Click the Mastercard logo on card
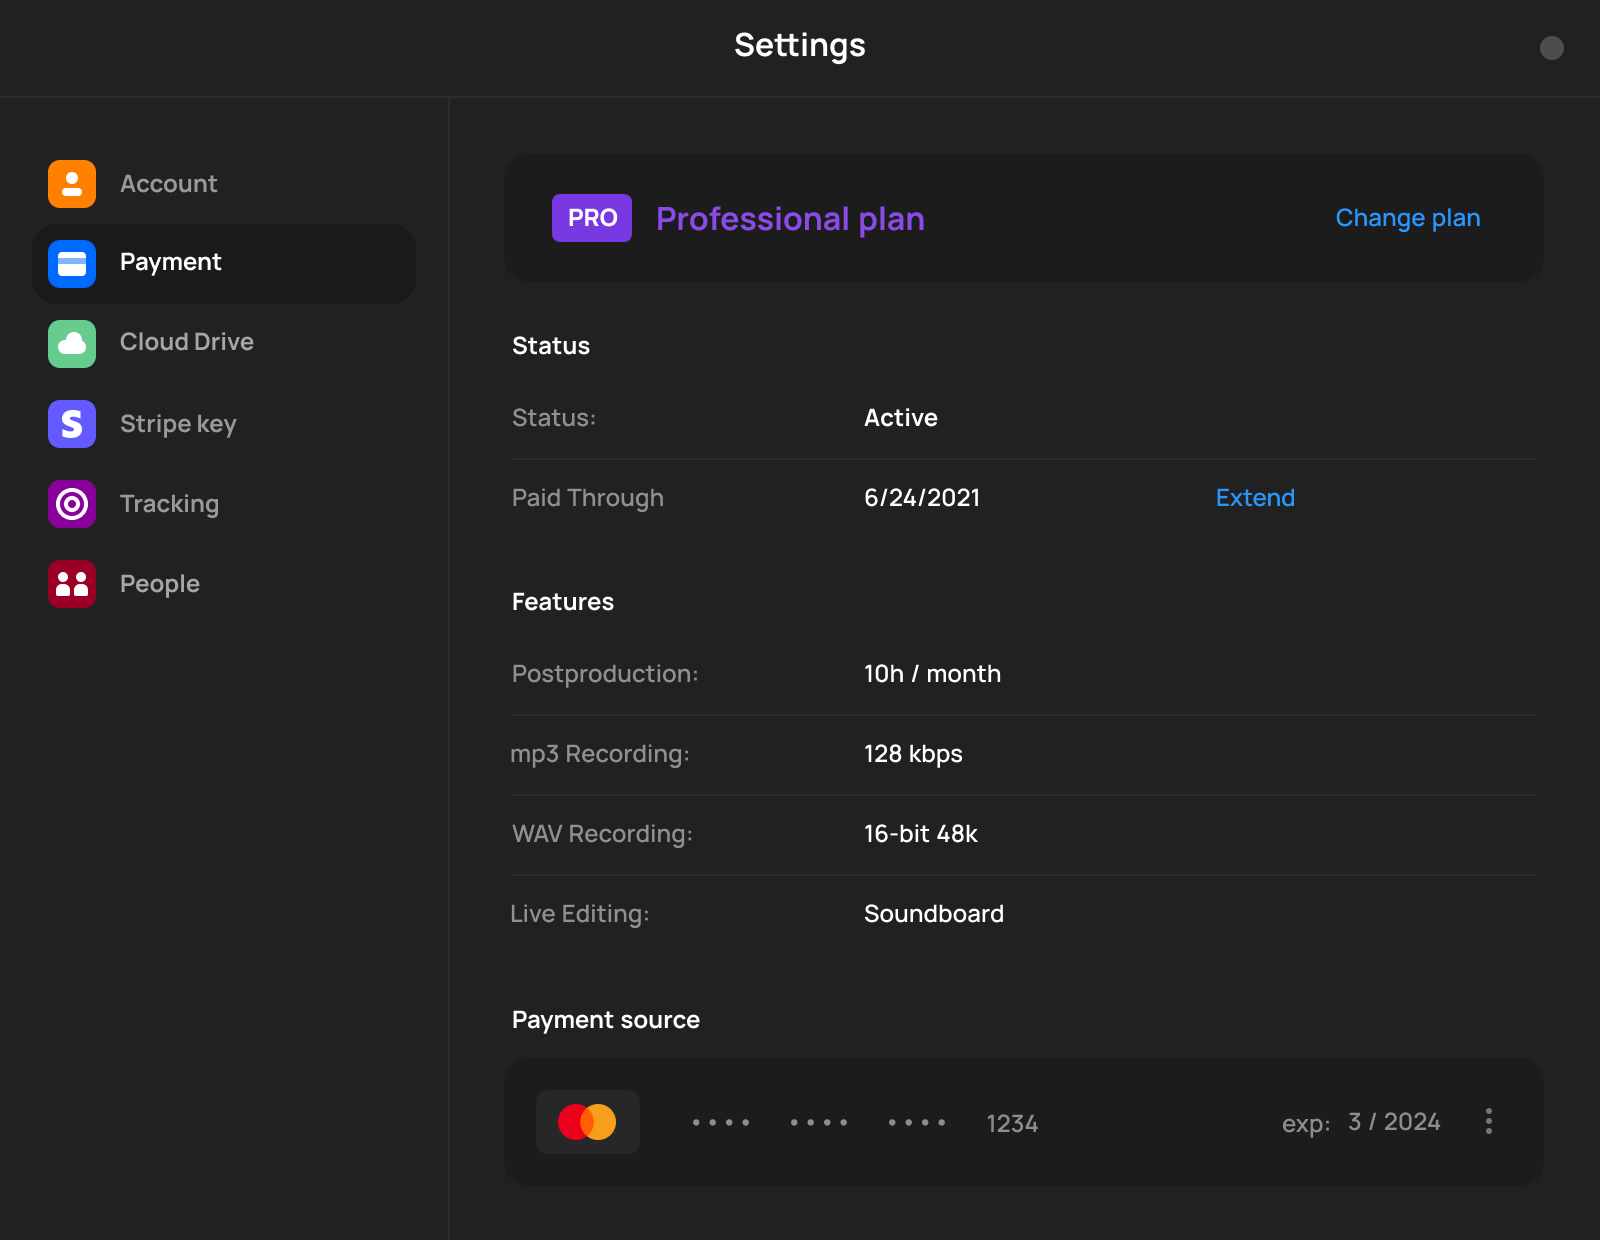 click(587, 1122)
